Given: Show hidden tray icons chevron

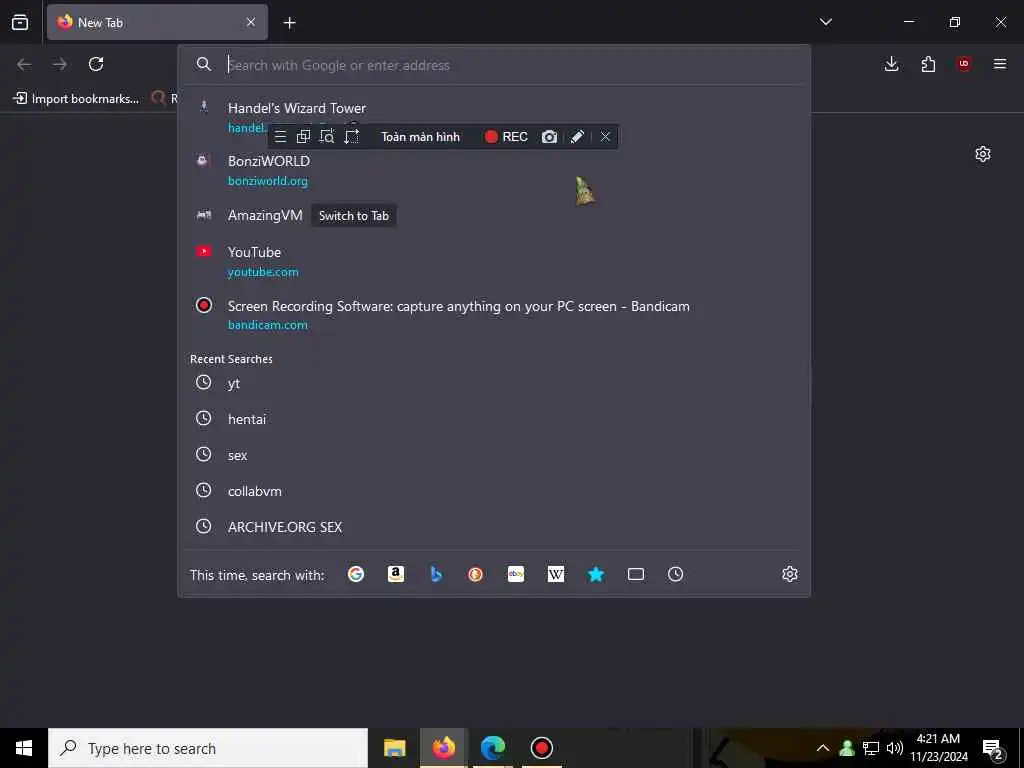Looking at the screenshot, I should click(823, 748).
